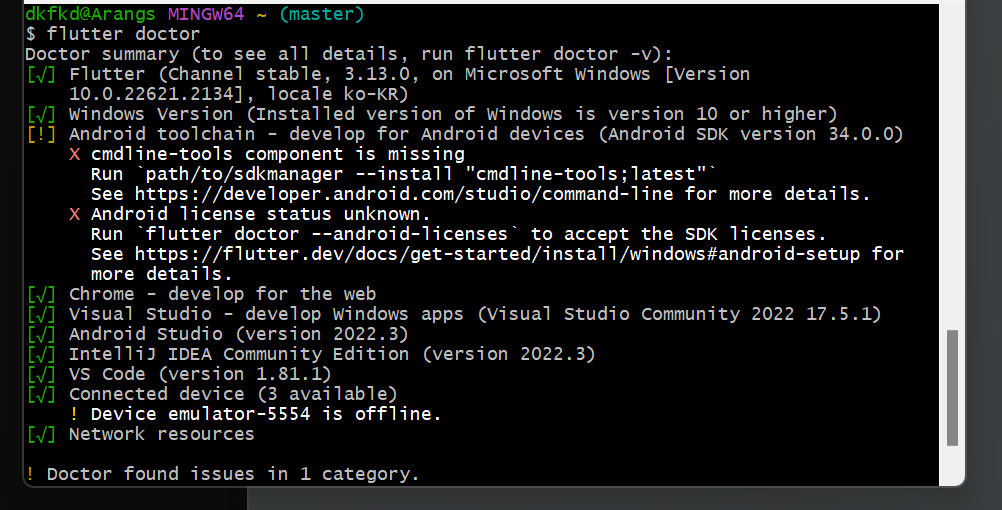Click 'more details.' continuation line
This screenshot has width=1002, height=510.
(161, 274)
